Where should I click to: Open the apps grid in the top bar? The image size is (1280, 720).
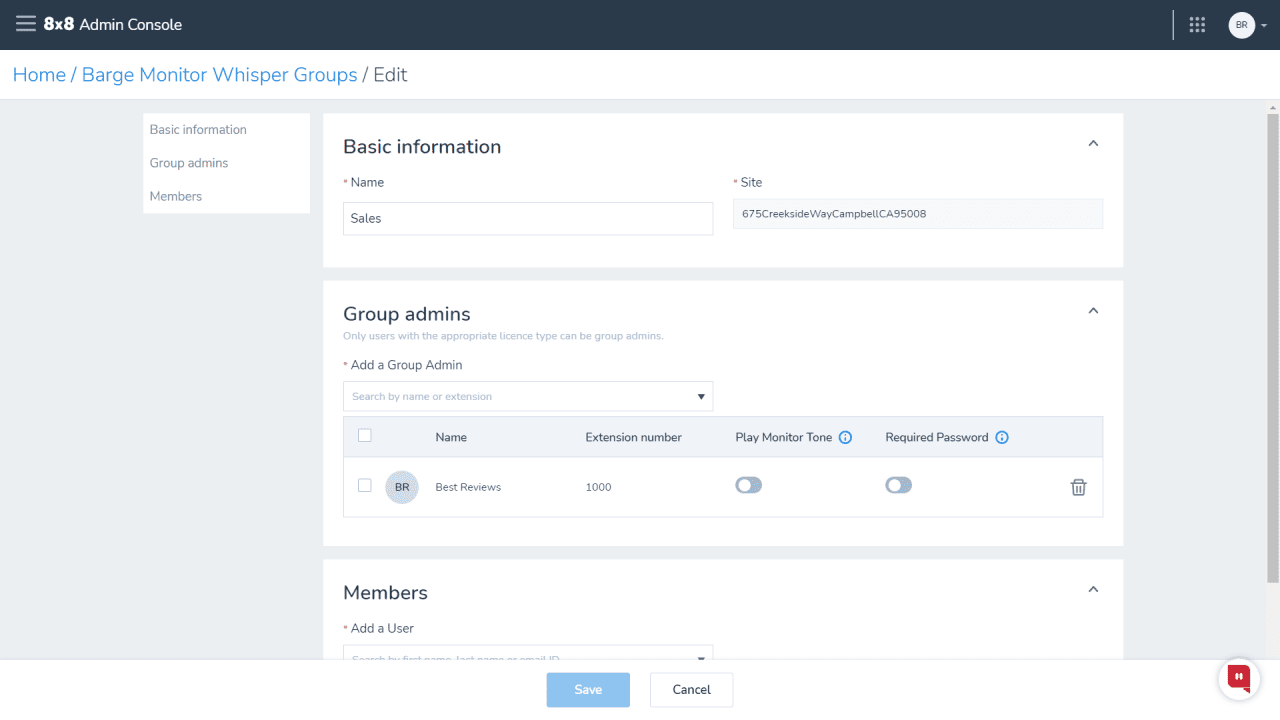(1196, 24)
